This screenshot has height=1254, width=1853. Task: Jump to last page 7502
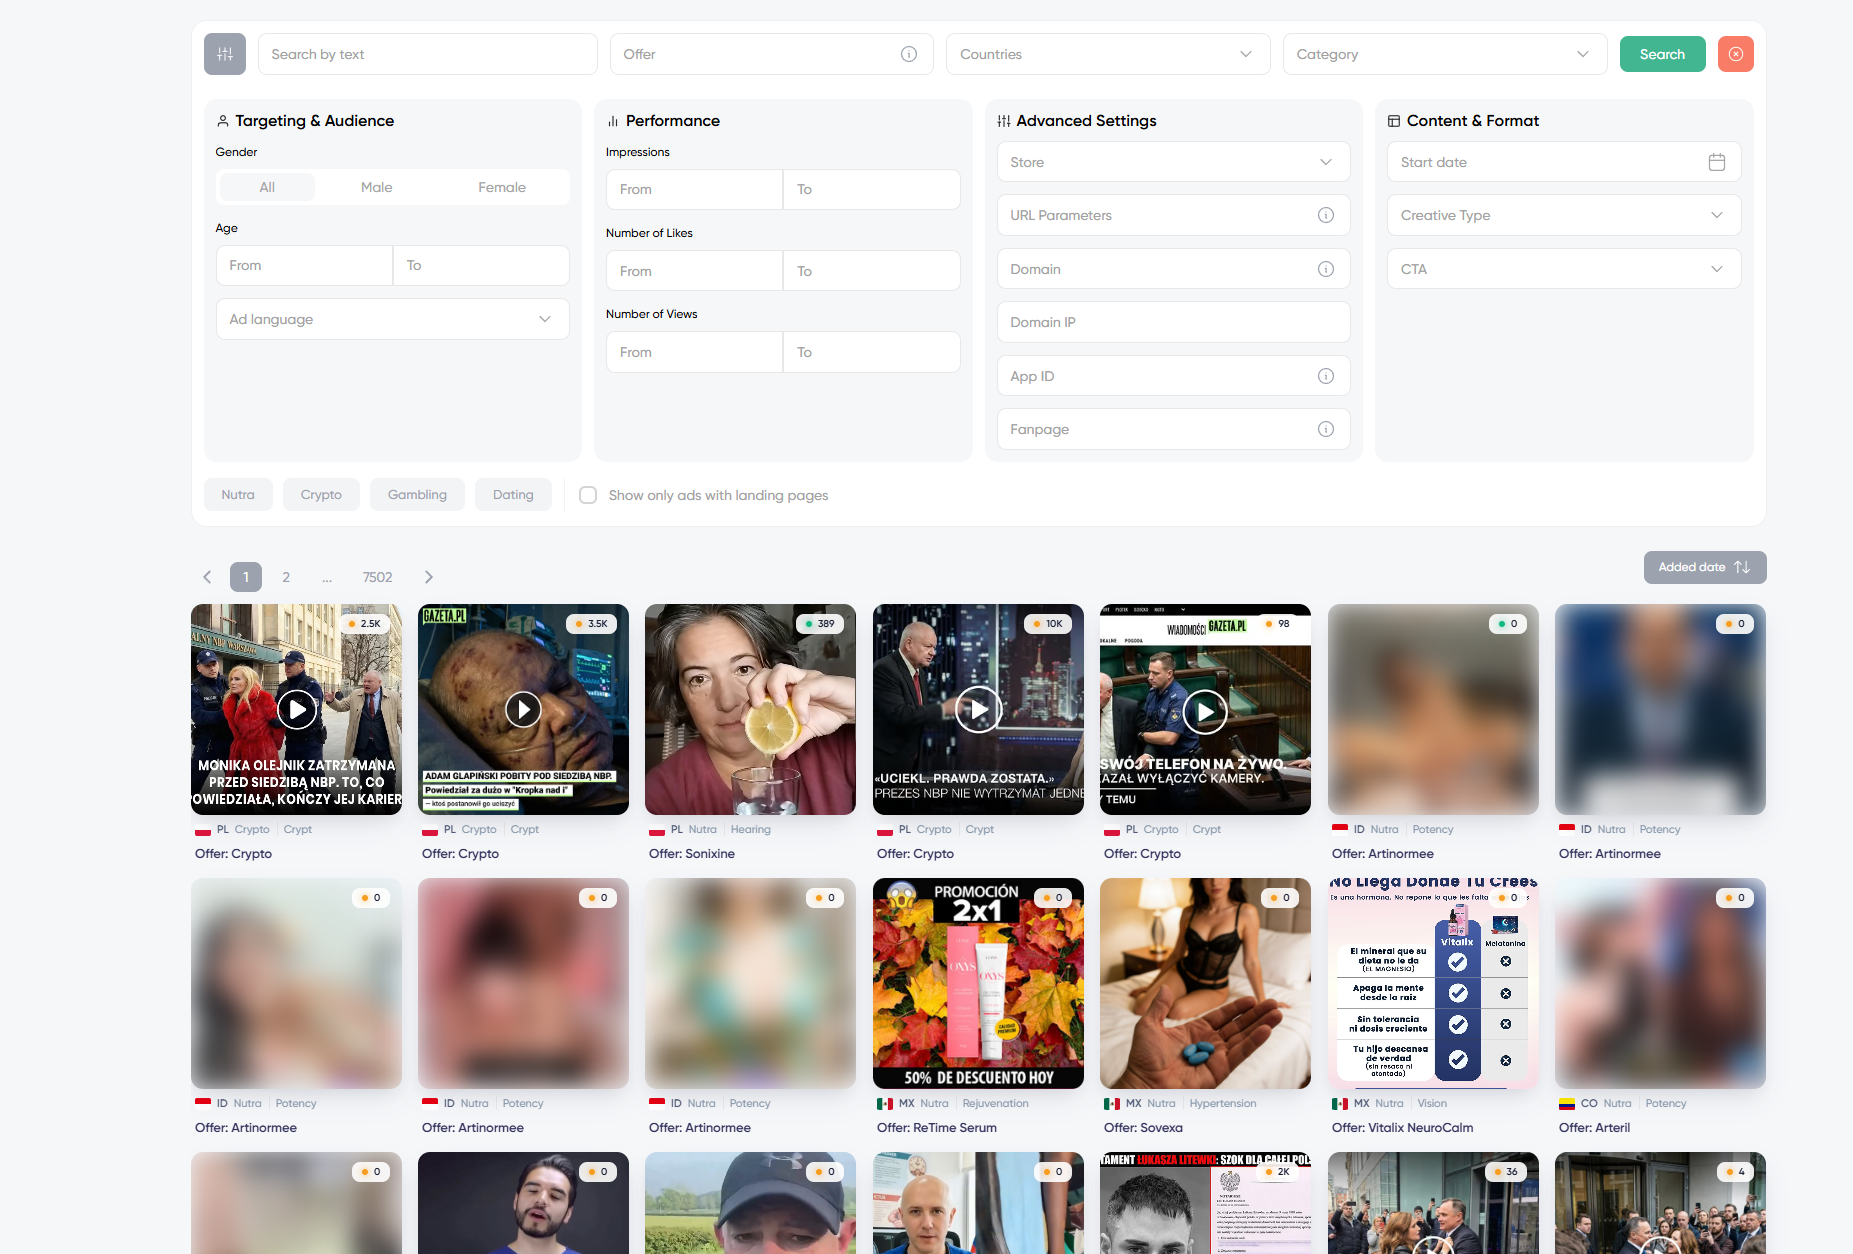point(378,577)
